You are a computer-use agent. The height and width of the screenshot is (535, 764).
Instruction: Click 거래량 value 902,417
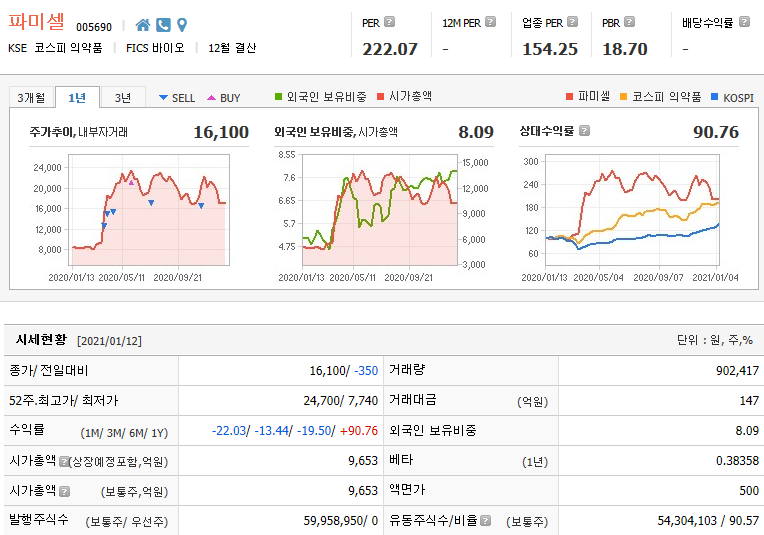[x=737, y=371]
